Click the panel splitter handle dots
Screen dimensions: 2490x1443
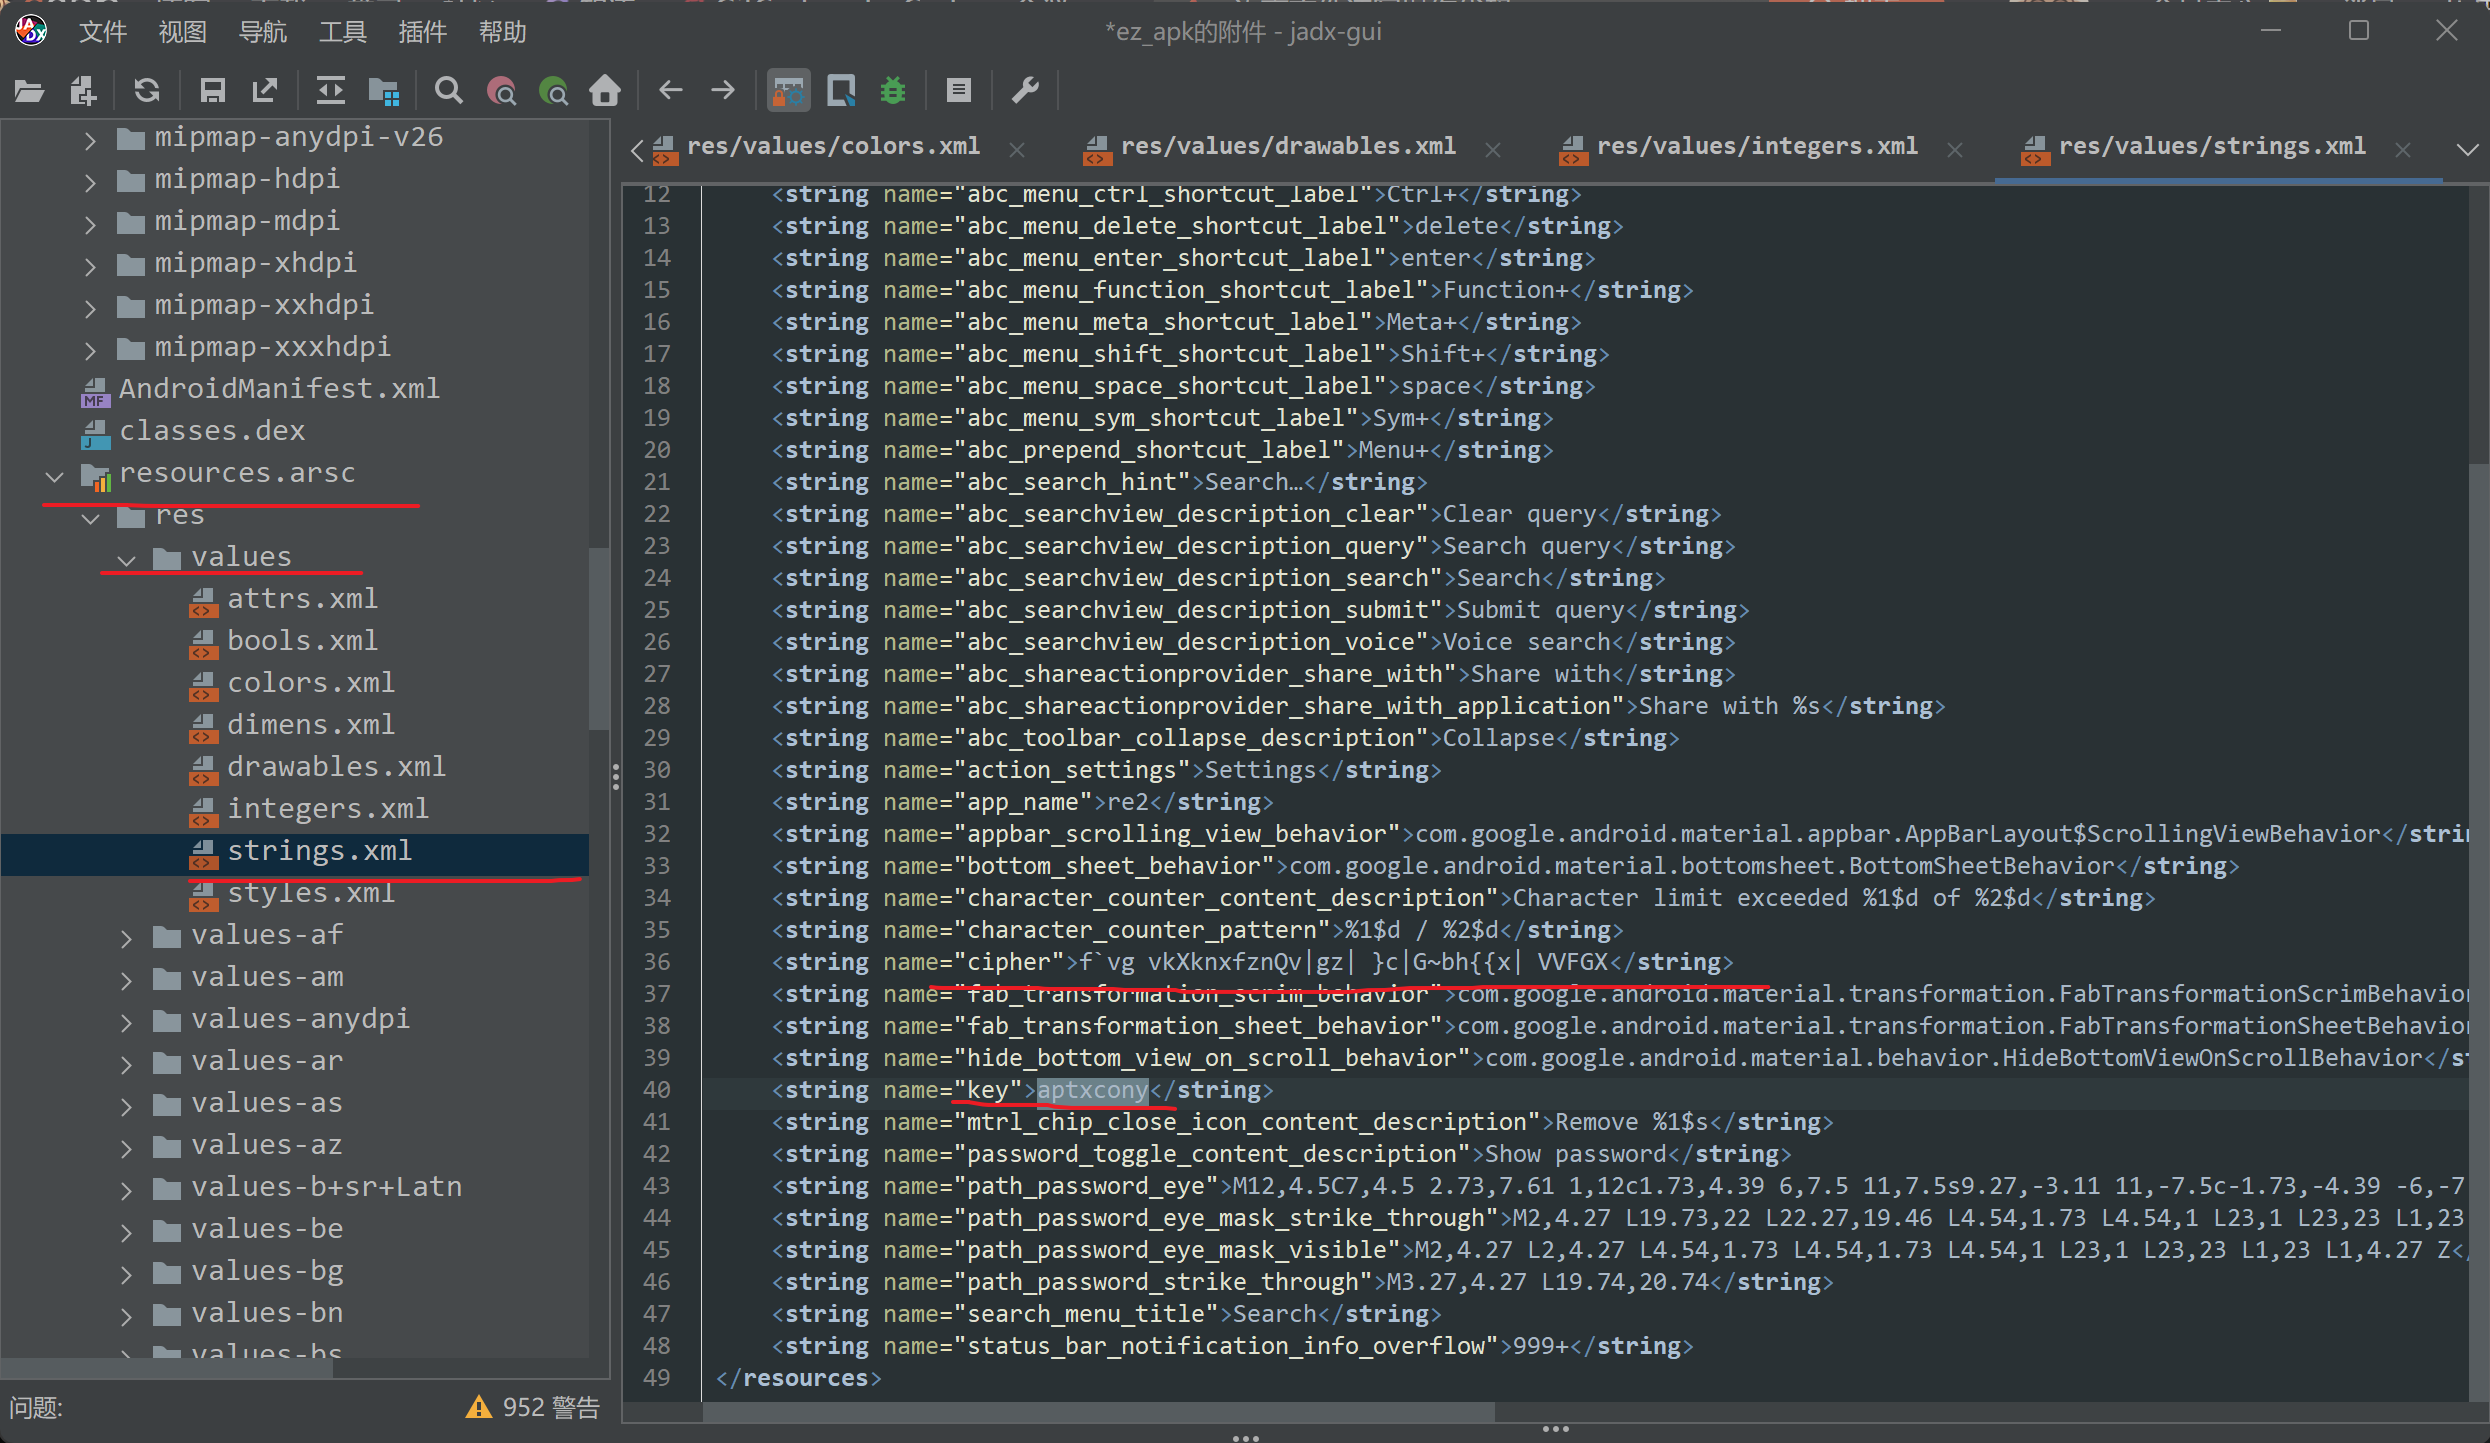[615, 777]
